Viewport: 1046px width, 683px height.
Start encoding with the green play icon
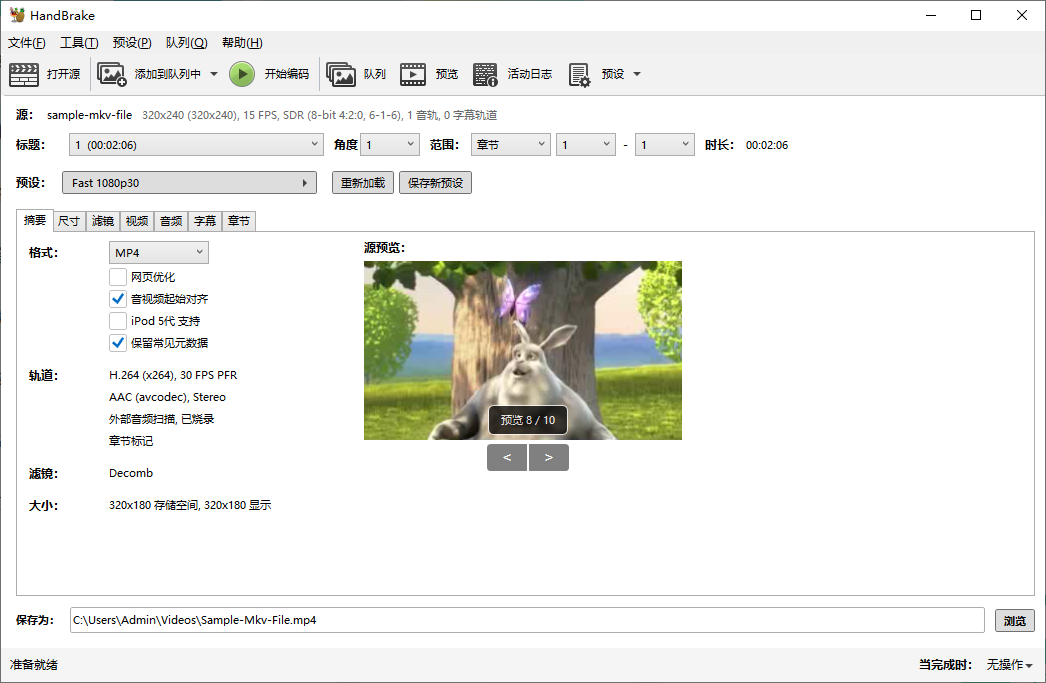click(x=241, y=73)
